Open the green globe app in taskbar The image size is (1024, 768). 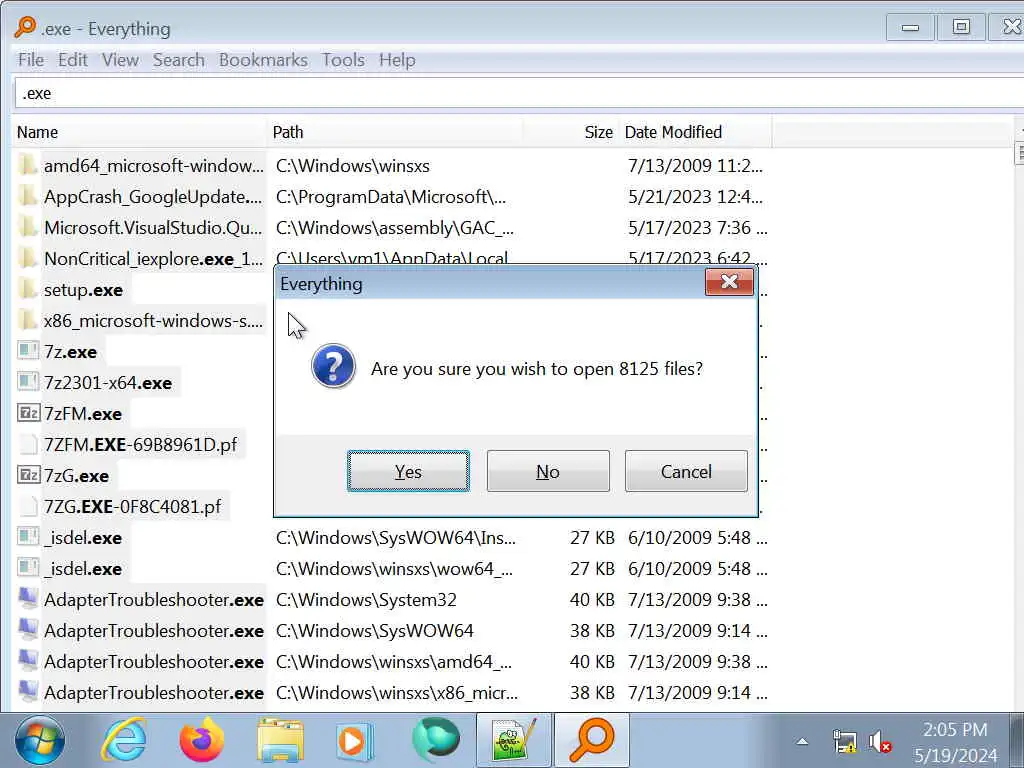click(435, 739)
